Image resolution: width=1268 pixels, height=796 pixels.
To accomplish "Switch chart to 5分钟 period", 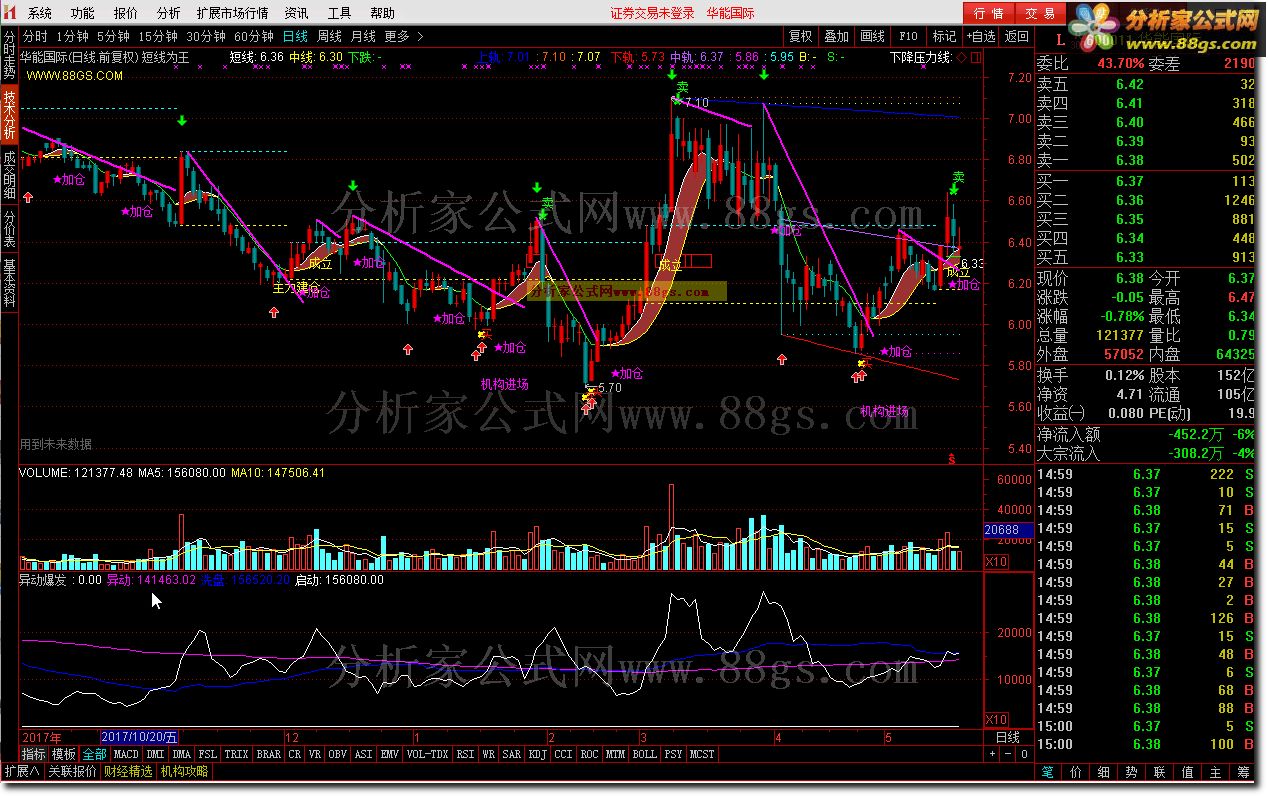I will 113,36.
